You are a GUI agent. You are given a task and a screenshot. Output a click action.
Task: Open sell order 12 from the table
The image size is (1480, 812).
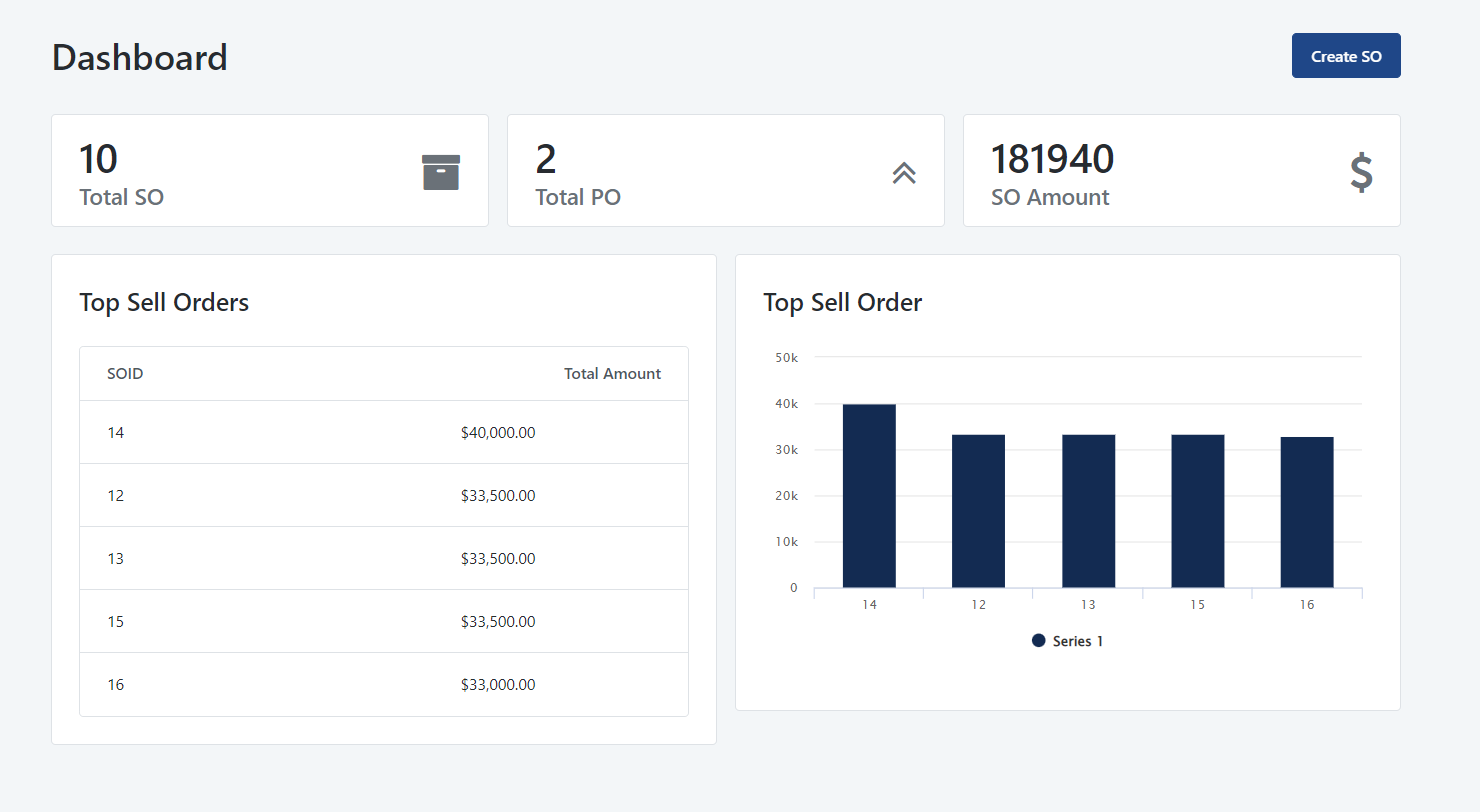(115, 495)
